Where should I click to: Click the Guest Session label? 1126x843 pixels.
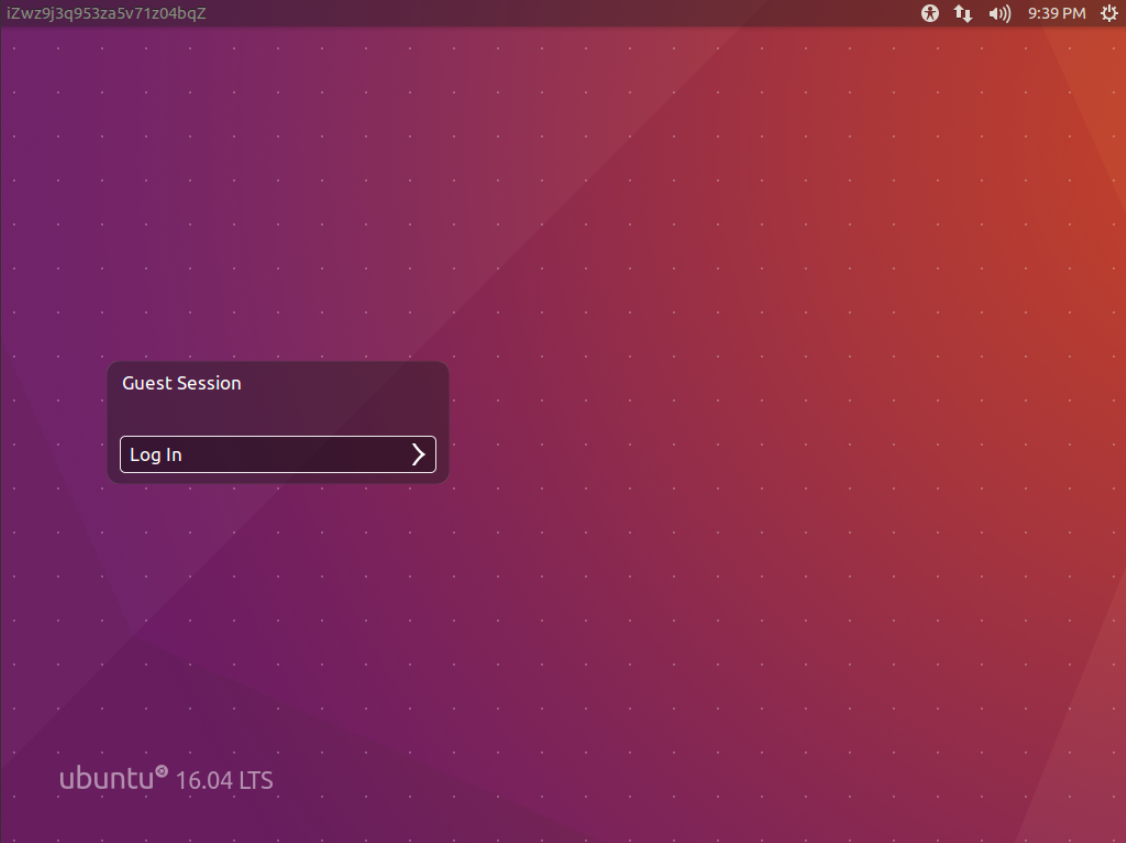181,383
